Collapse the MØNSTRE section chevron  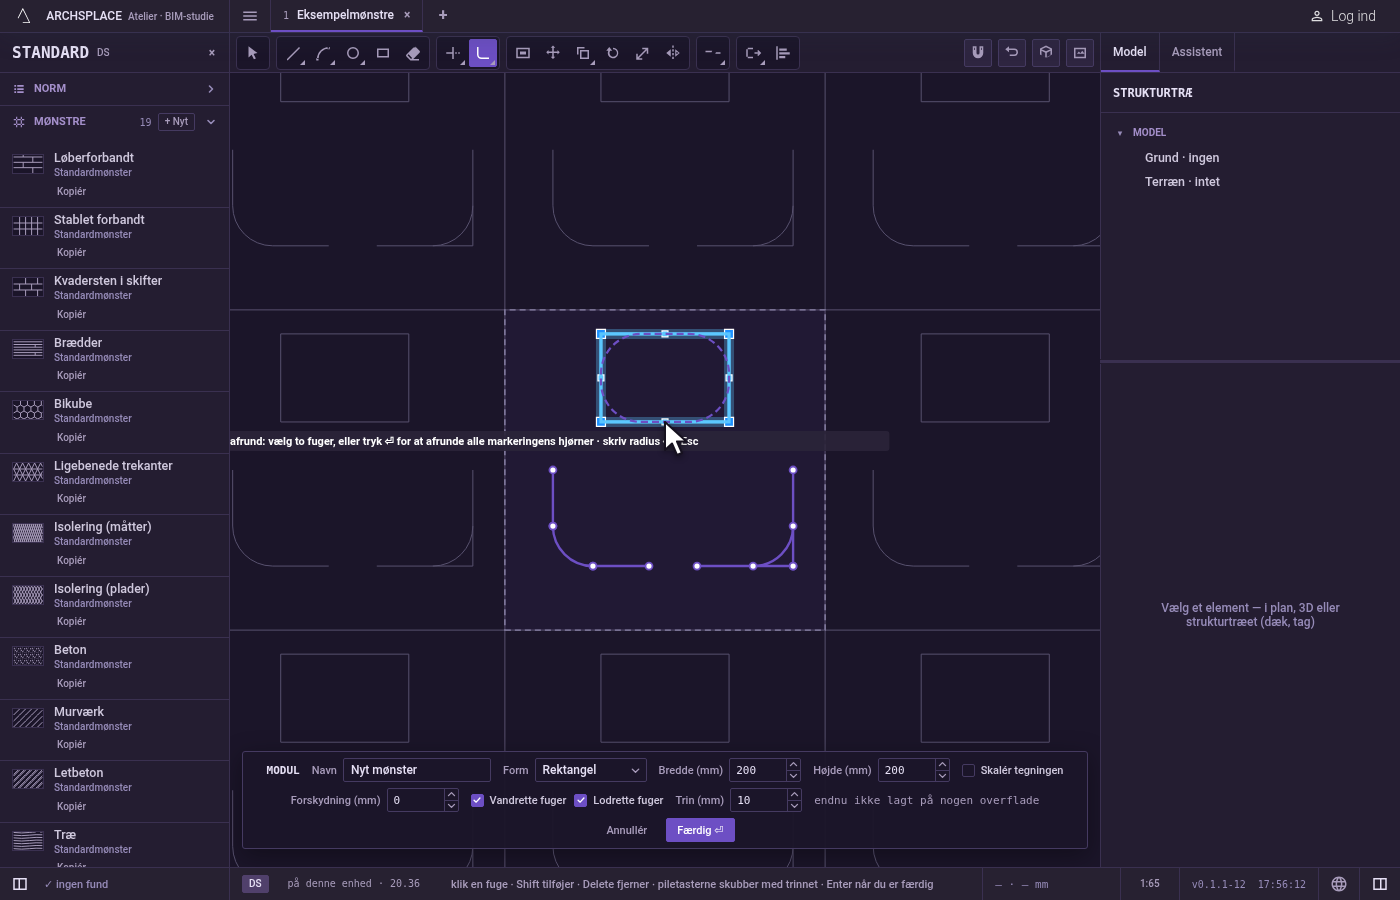[210, 122]
